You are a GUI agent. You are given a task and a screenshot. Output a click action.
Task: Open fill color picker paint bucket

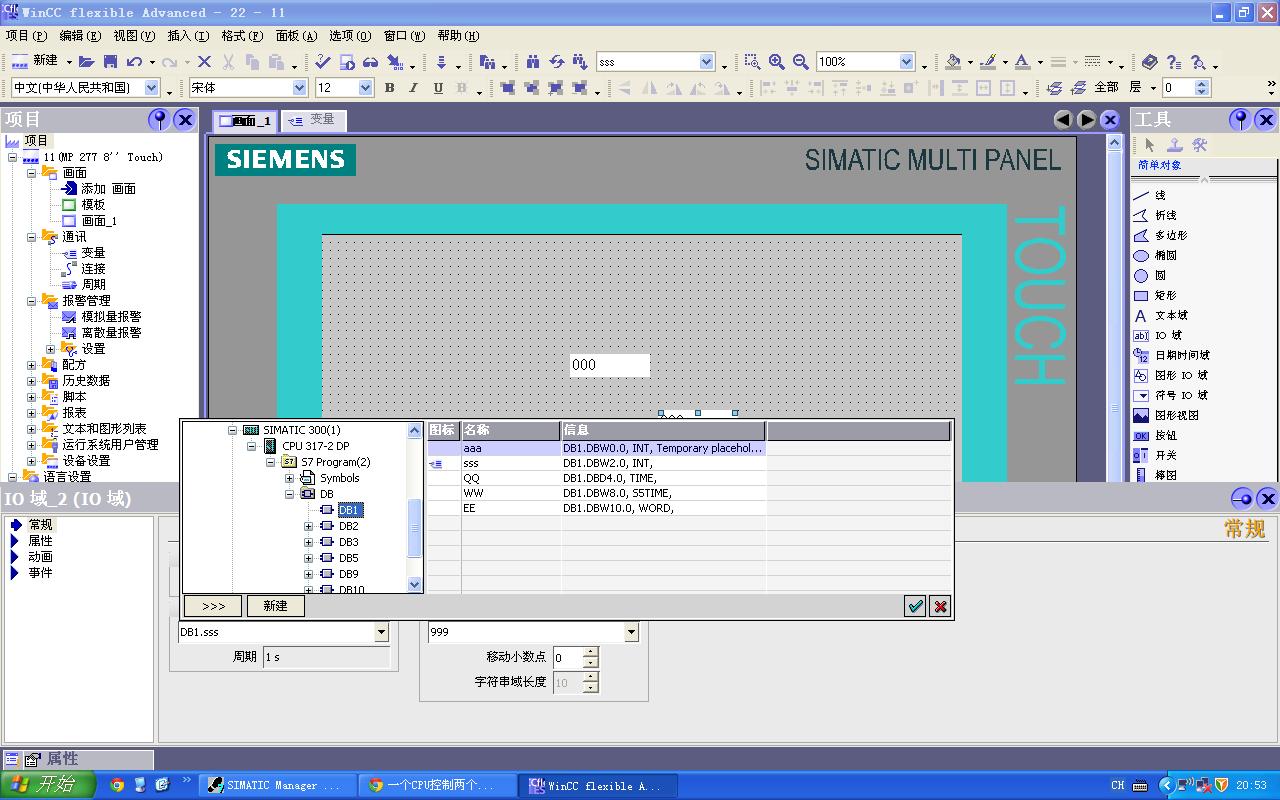pos(953,62)
